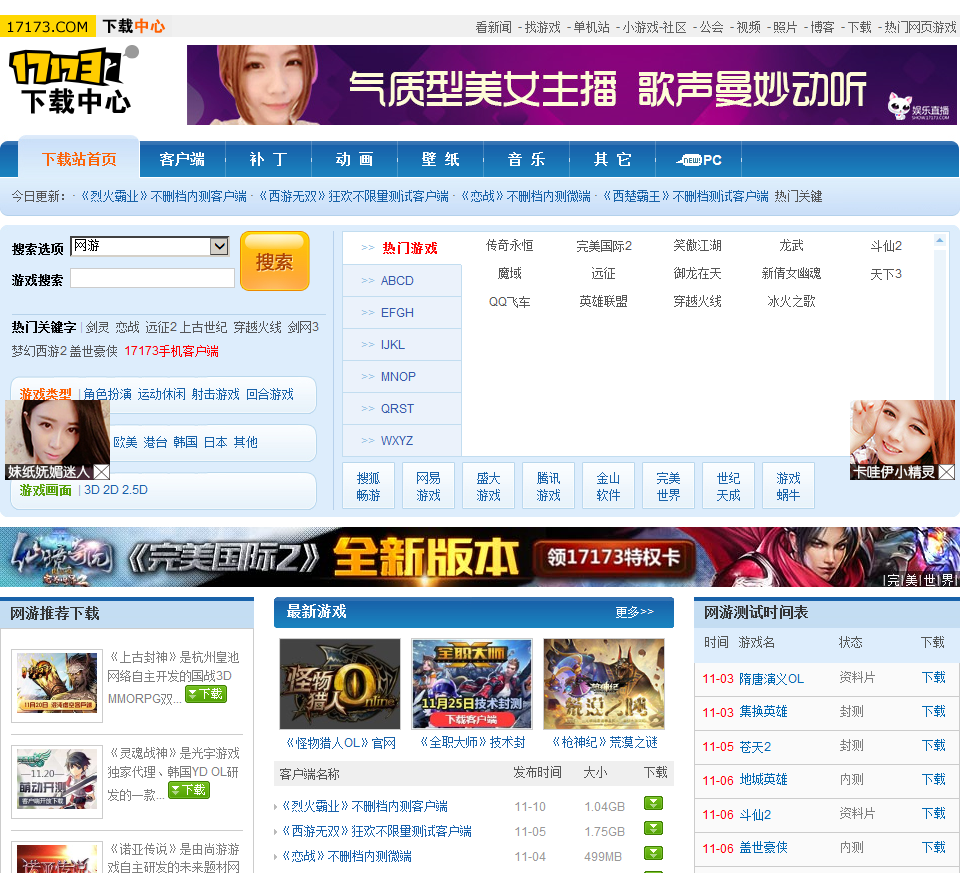This screenshot has width=960, height=873.
Task: Select the ABCD letter filter
Action: (402, 280)
